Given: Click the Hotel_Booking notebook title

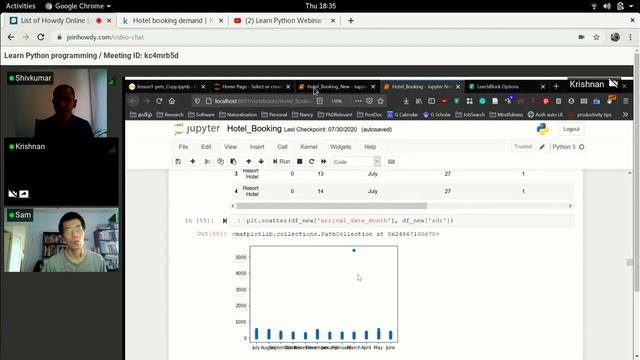Looking at the screenshot, I should point(254,129).
